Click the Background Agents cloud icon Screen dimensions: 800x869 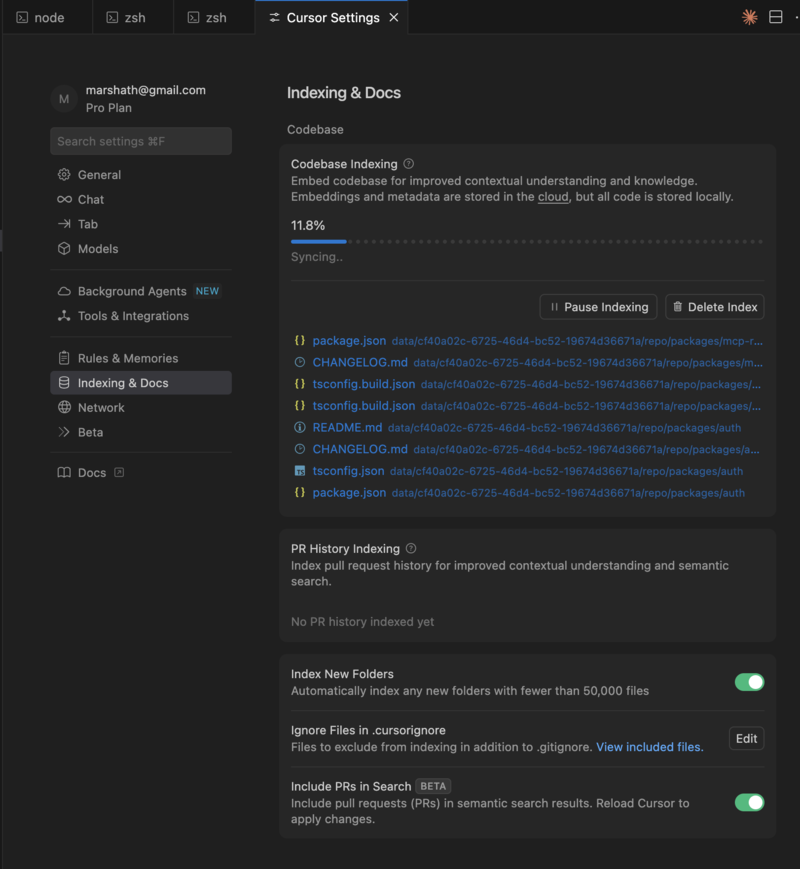point(64,291)
